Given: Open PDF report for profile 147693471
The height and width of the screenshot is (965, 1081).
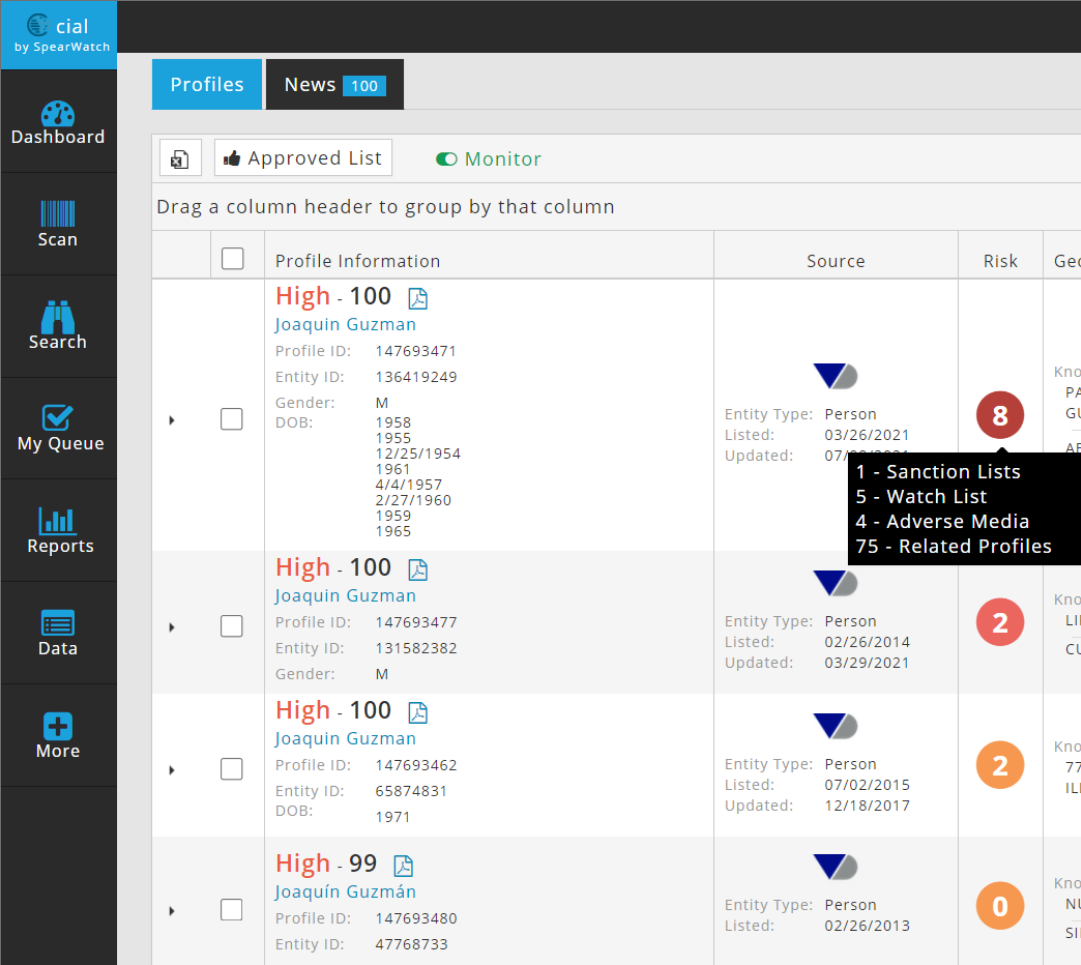Looking at the screenshot, I should pyautogui.click(x=418, y=298).
